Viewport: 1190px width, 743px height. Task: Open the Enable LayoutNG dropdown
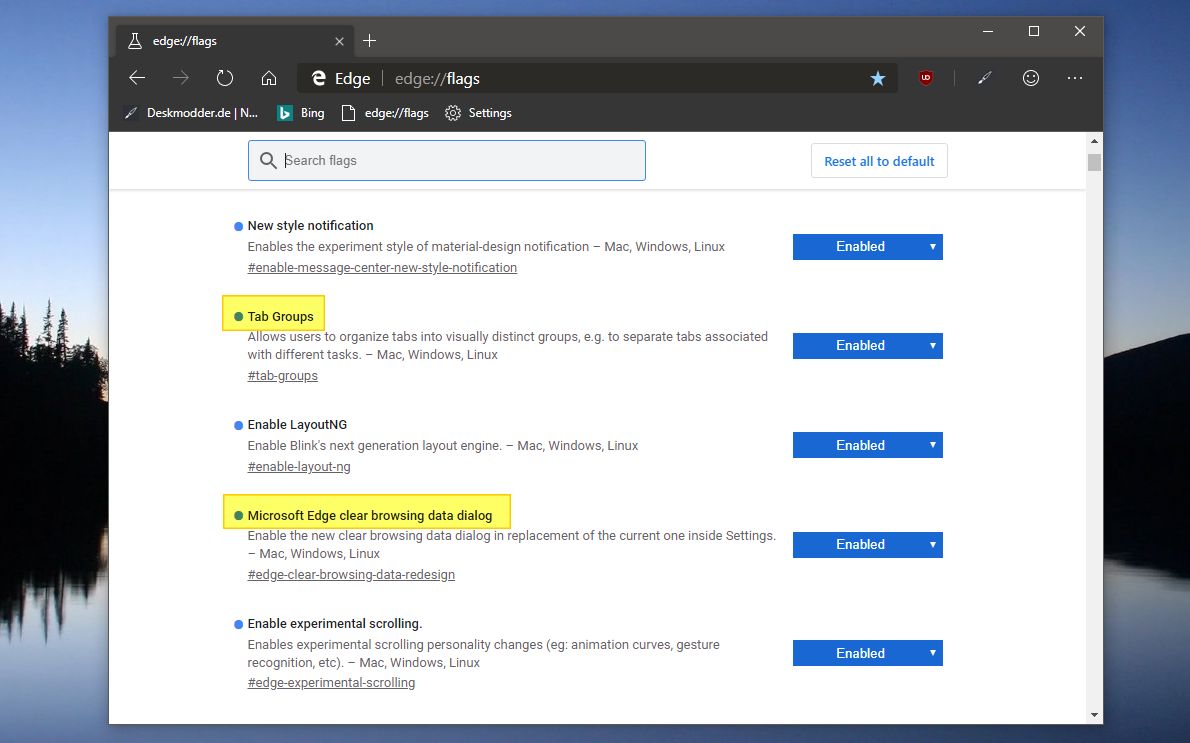click(x=867, y=445)
